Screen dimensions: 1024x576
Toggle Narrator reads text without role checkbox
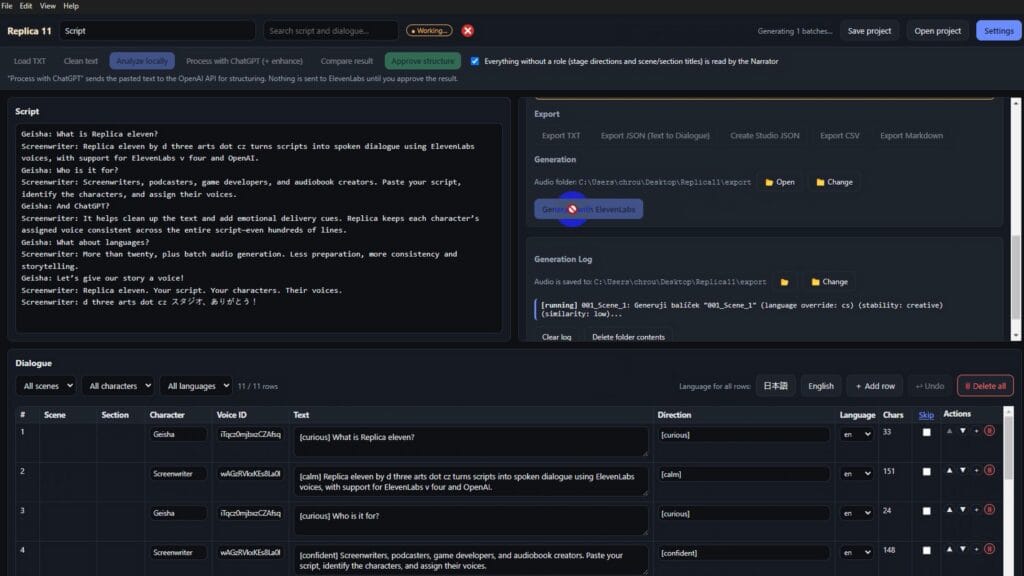pos(475,61)
